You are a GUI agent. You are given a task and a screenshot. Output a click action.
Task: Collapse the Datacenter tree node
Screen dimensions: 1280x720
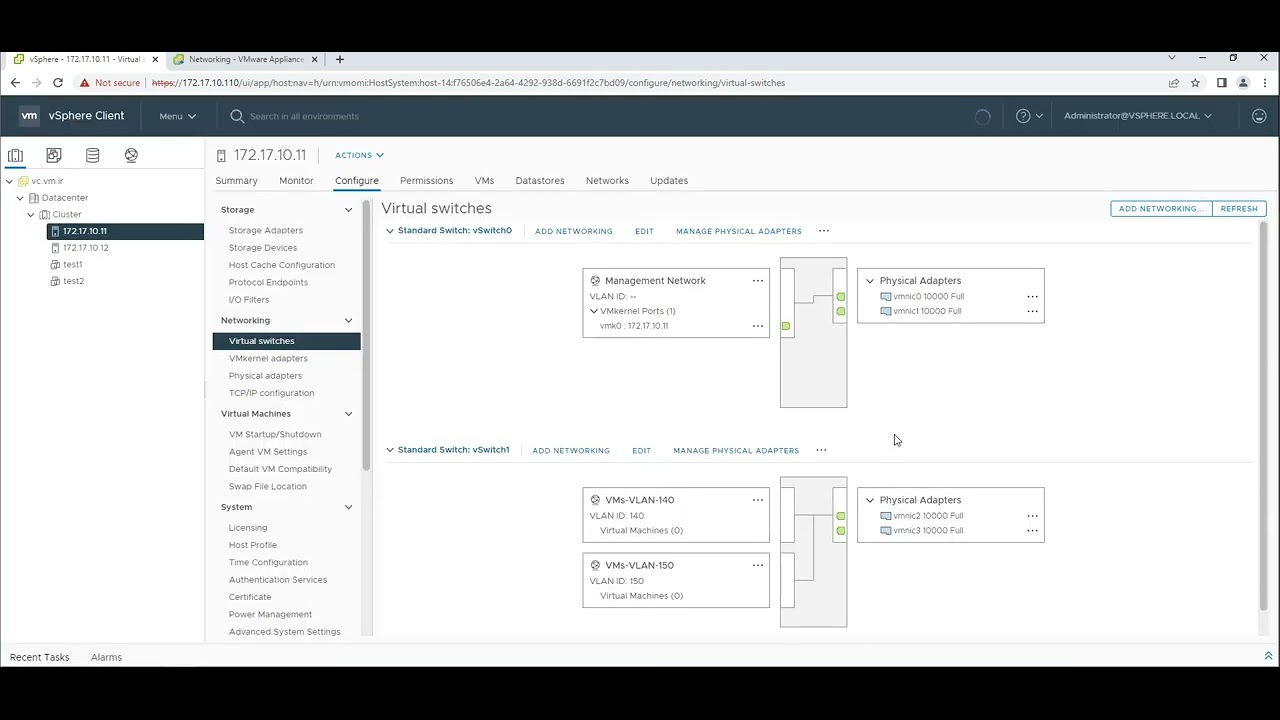click(x=20, y=198)
